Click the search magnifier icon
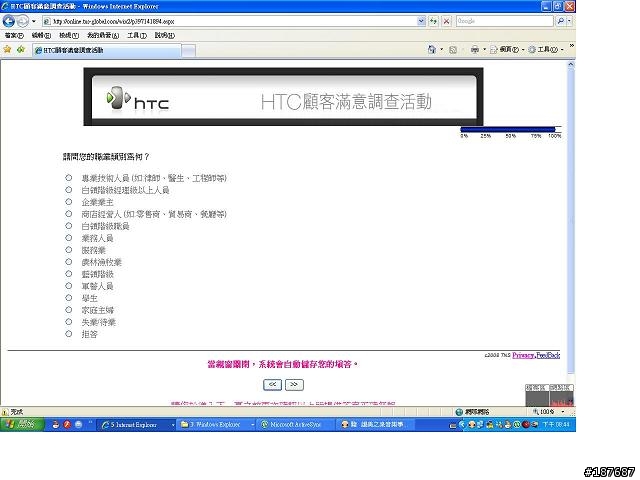This screenshot has height=480, width=640. [x=561, y=21]
